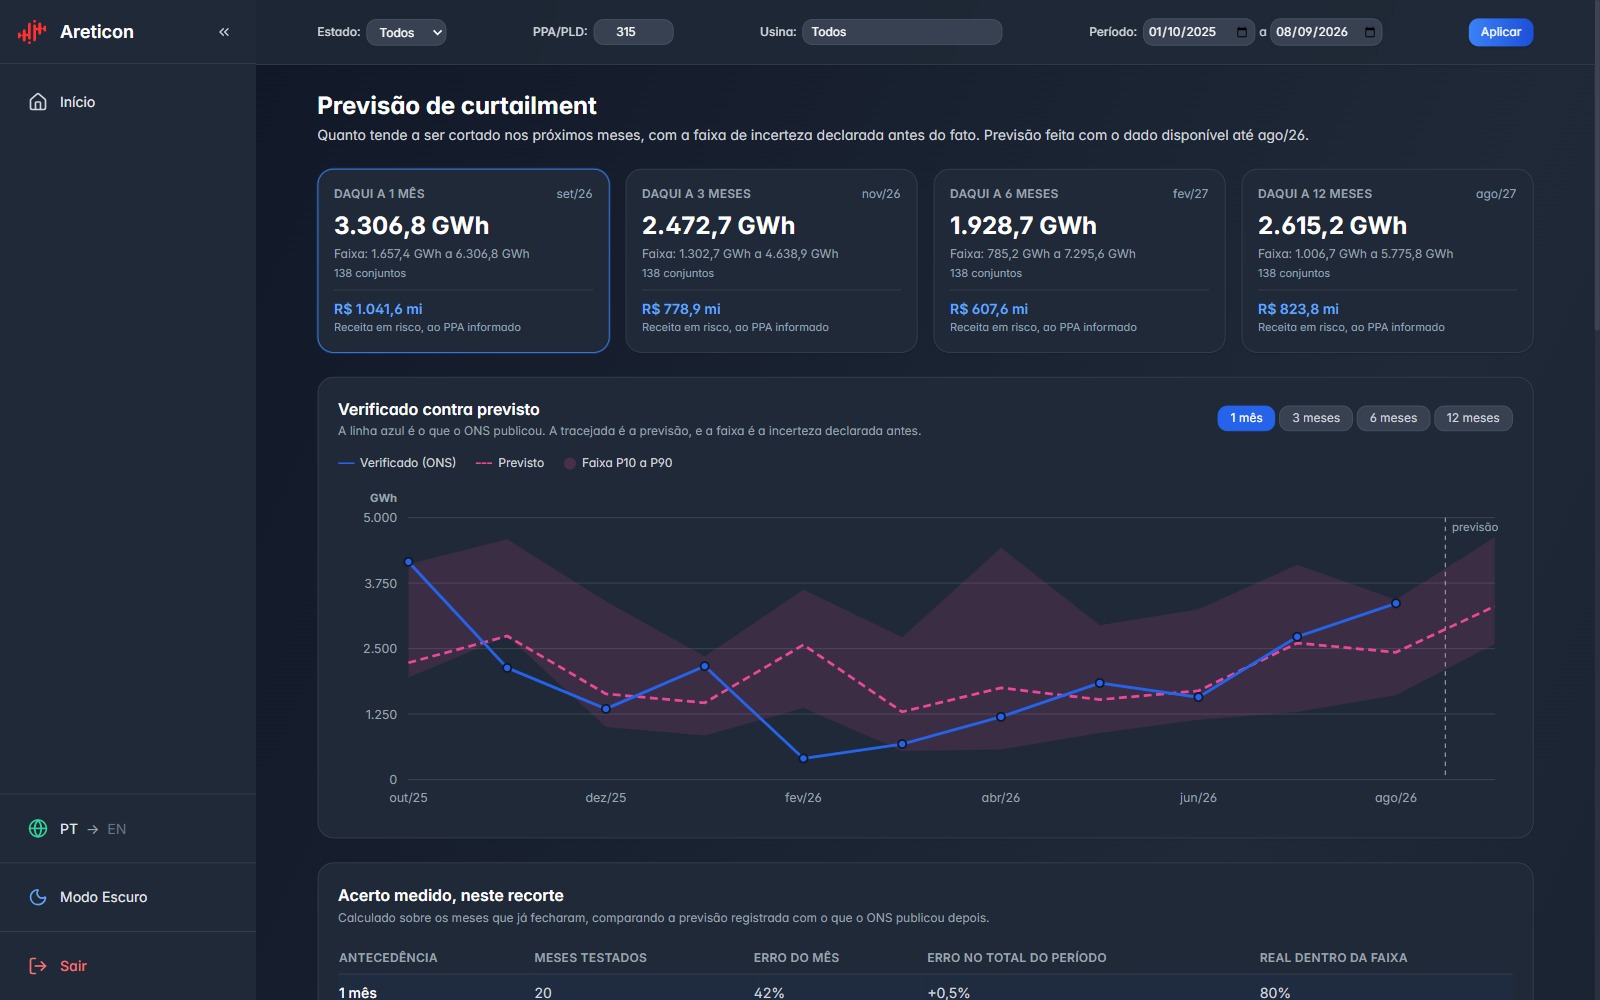This screenshot has width=1600, height=1000.
Task: Click the ago/27 label on fourth card
Action: click(1496, 194)
